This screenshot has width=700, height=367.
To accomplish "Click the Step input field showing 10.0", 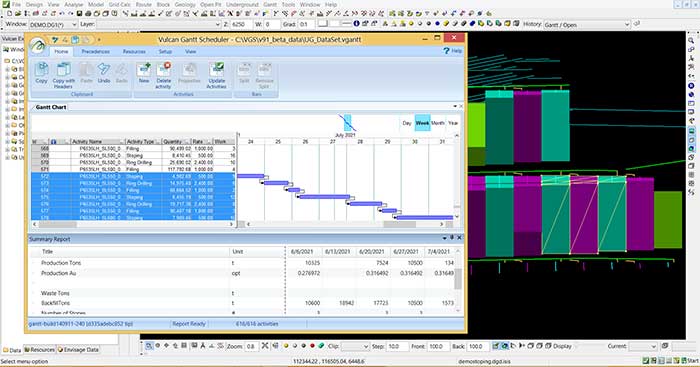I will click(396, 346).
